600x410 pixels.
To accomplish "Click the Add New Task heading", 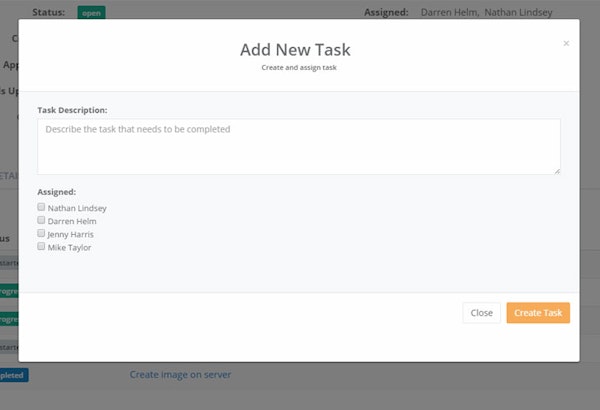I will coord(295,49).
